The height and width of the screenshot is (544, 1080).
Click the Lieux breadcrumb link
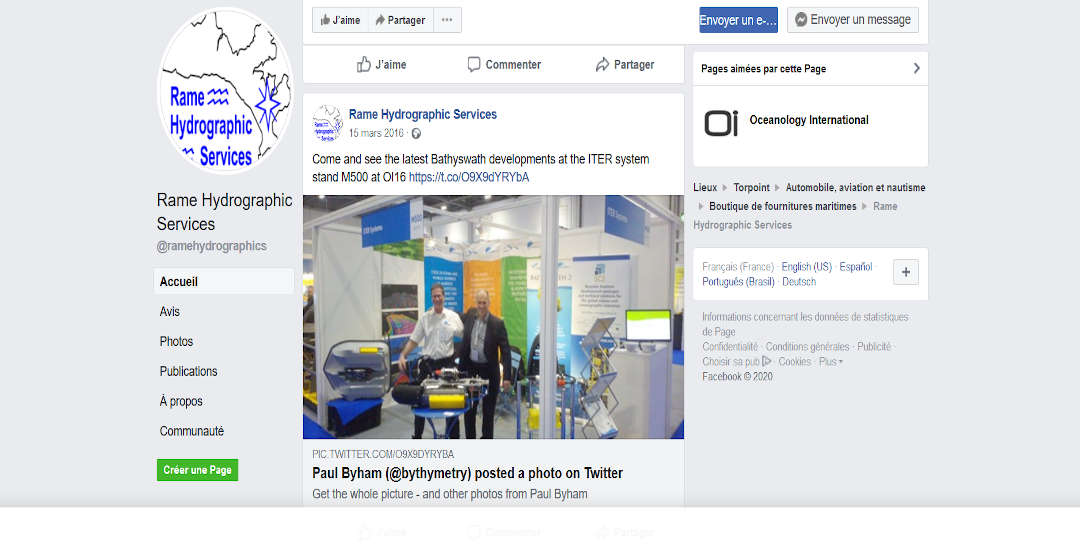pyautogui.click(x=705, y=187)
